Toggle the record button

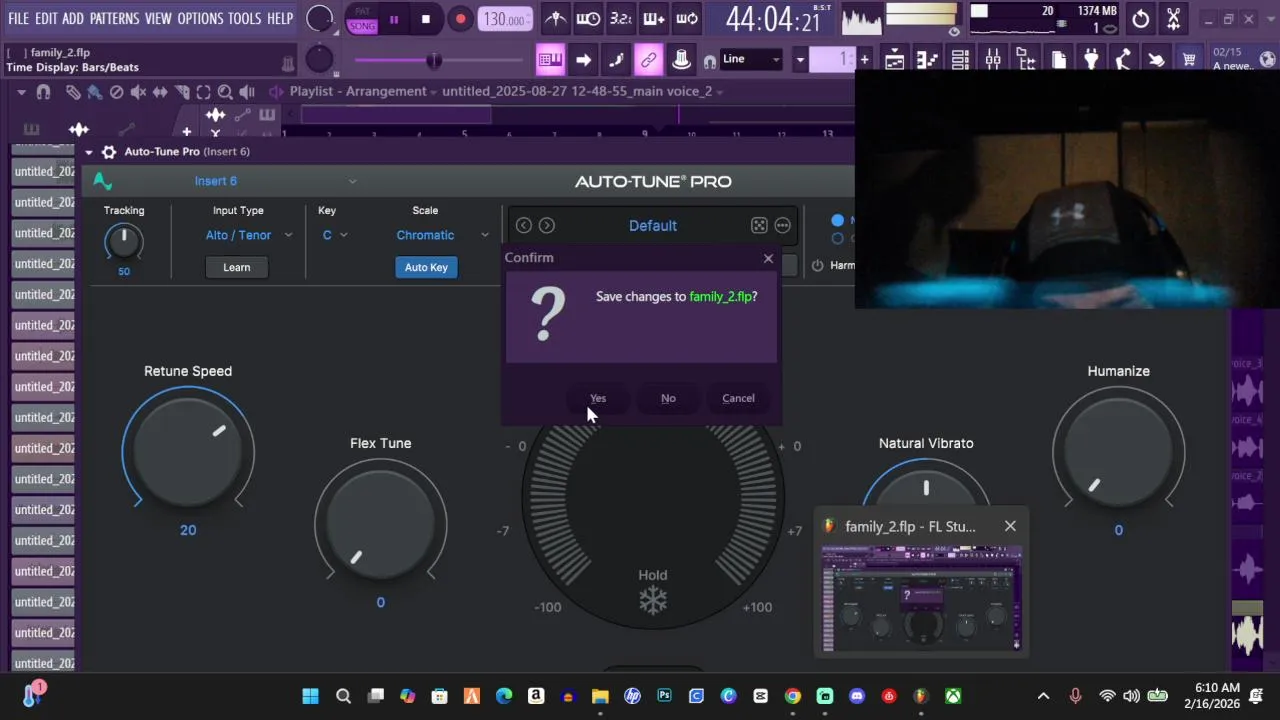(460, 19)
